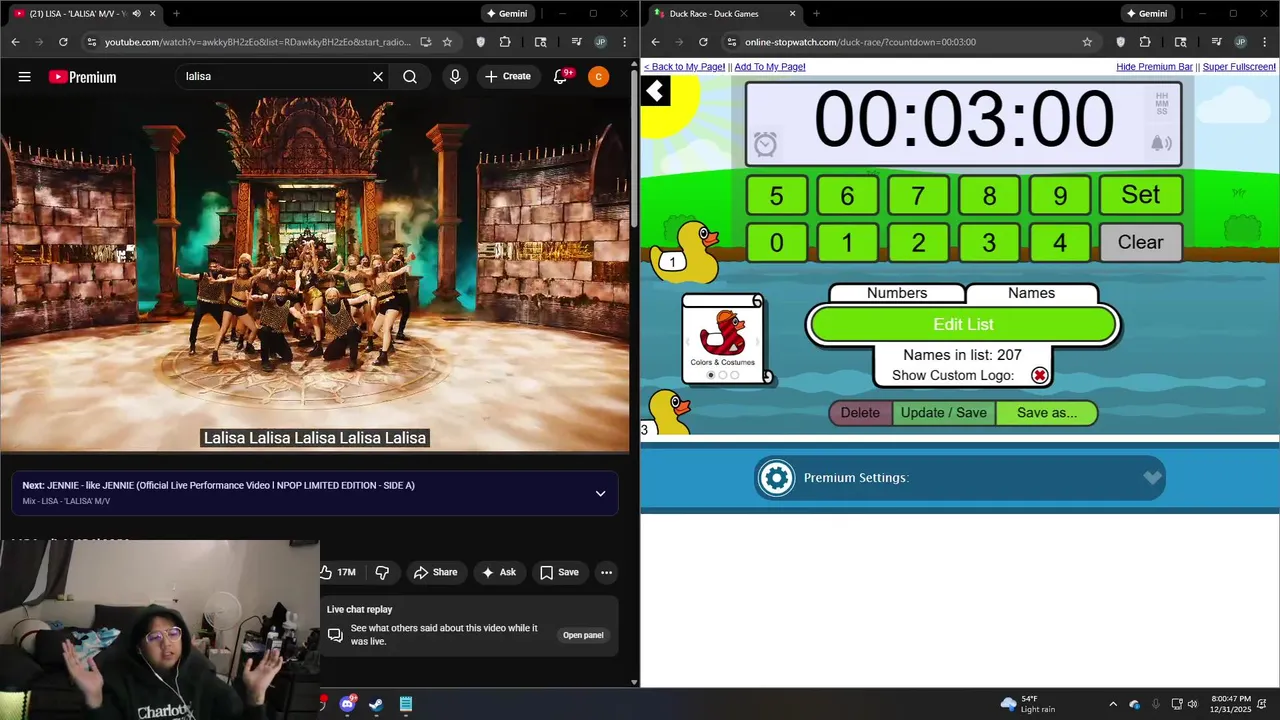Viewport: 1280px width, 720px height.
Task: Click the black back arrow icon
Action: pos(655,92)
